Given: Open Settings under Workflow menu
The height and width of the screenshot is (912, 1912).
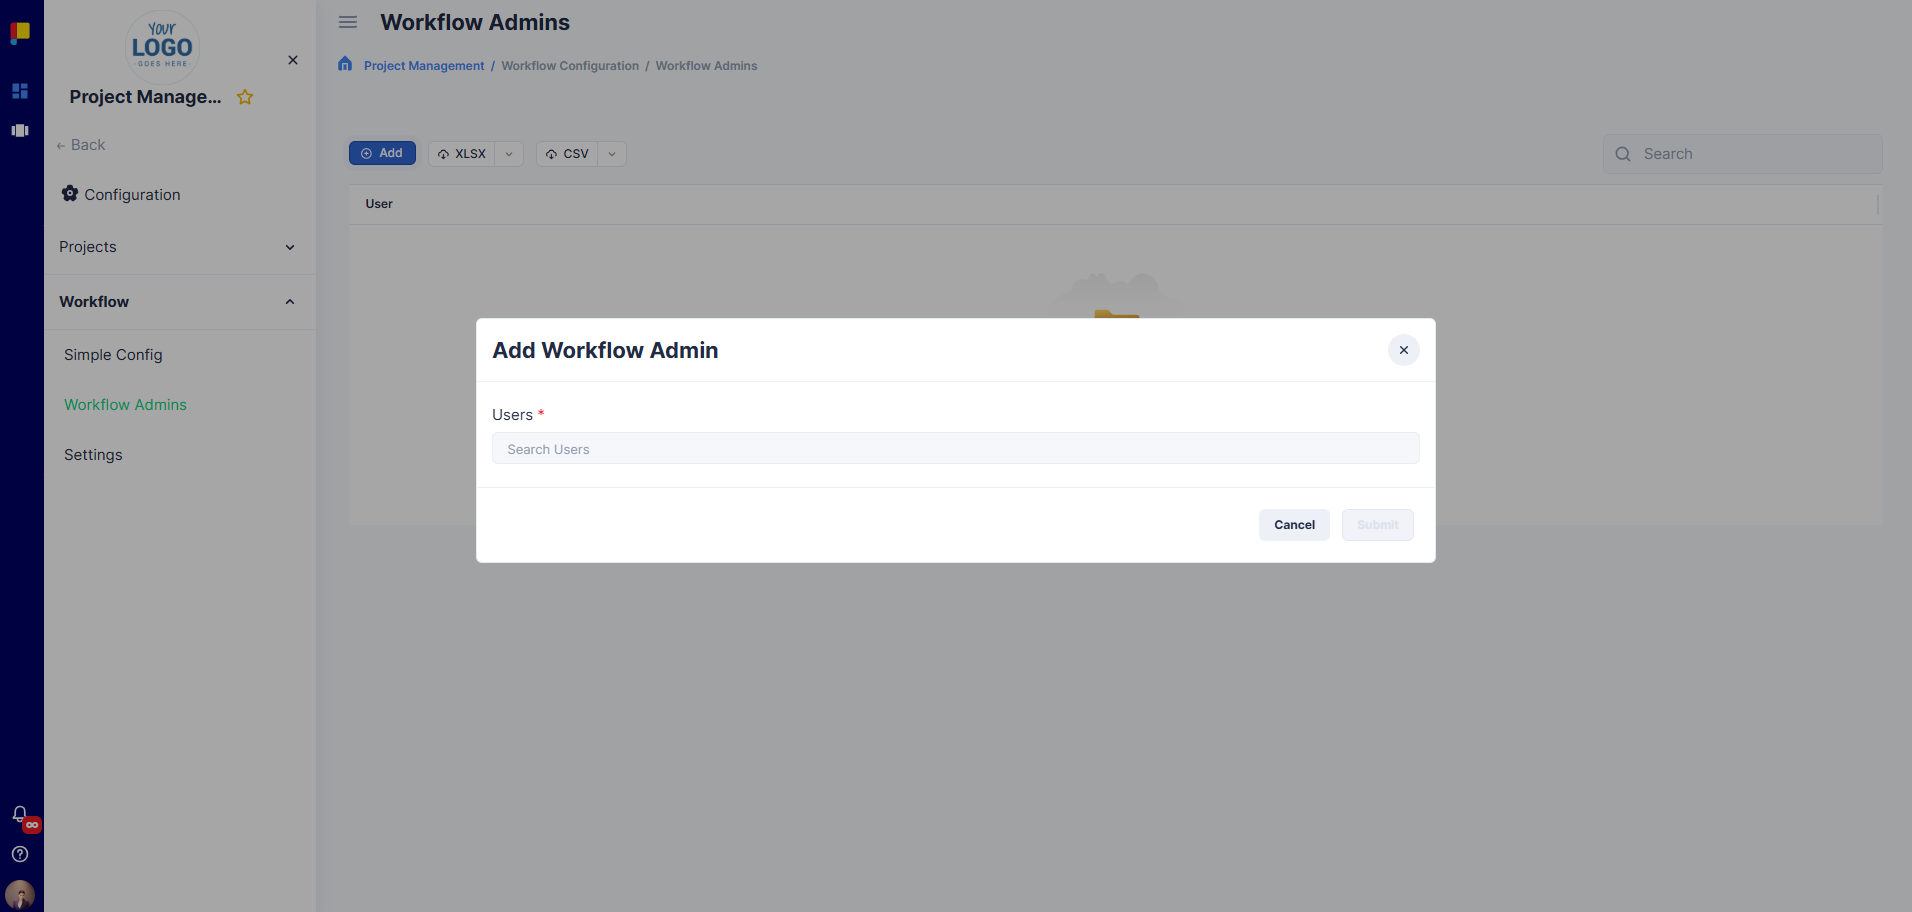Looking at the screenshot, I should point(92,454).
